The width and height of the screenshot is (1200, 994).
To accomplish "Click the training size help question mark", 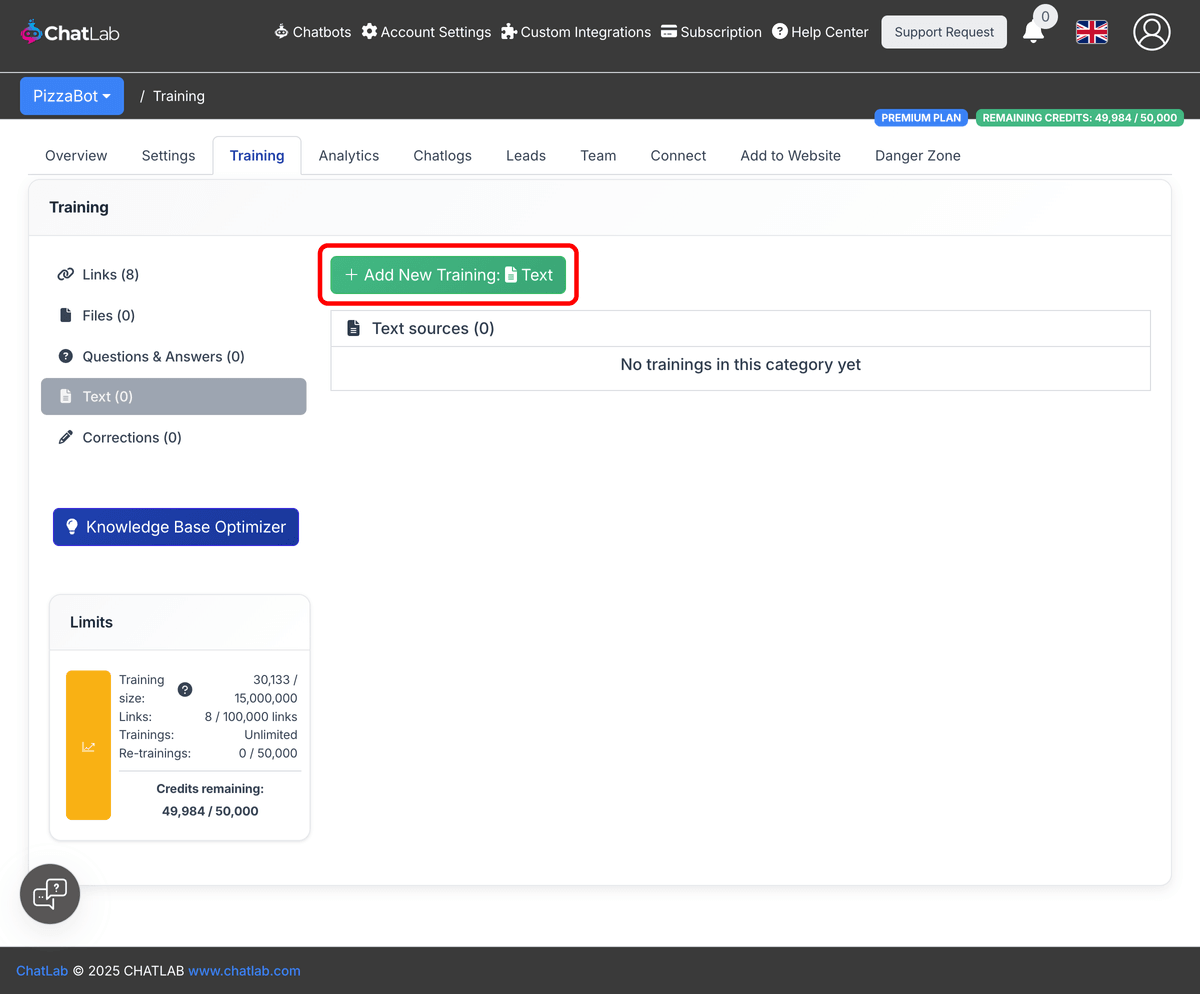I will point(185,689).
